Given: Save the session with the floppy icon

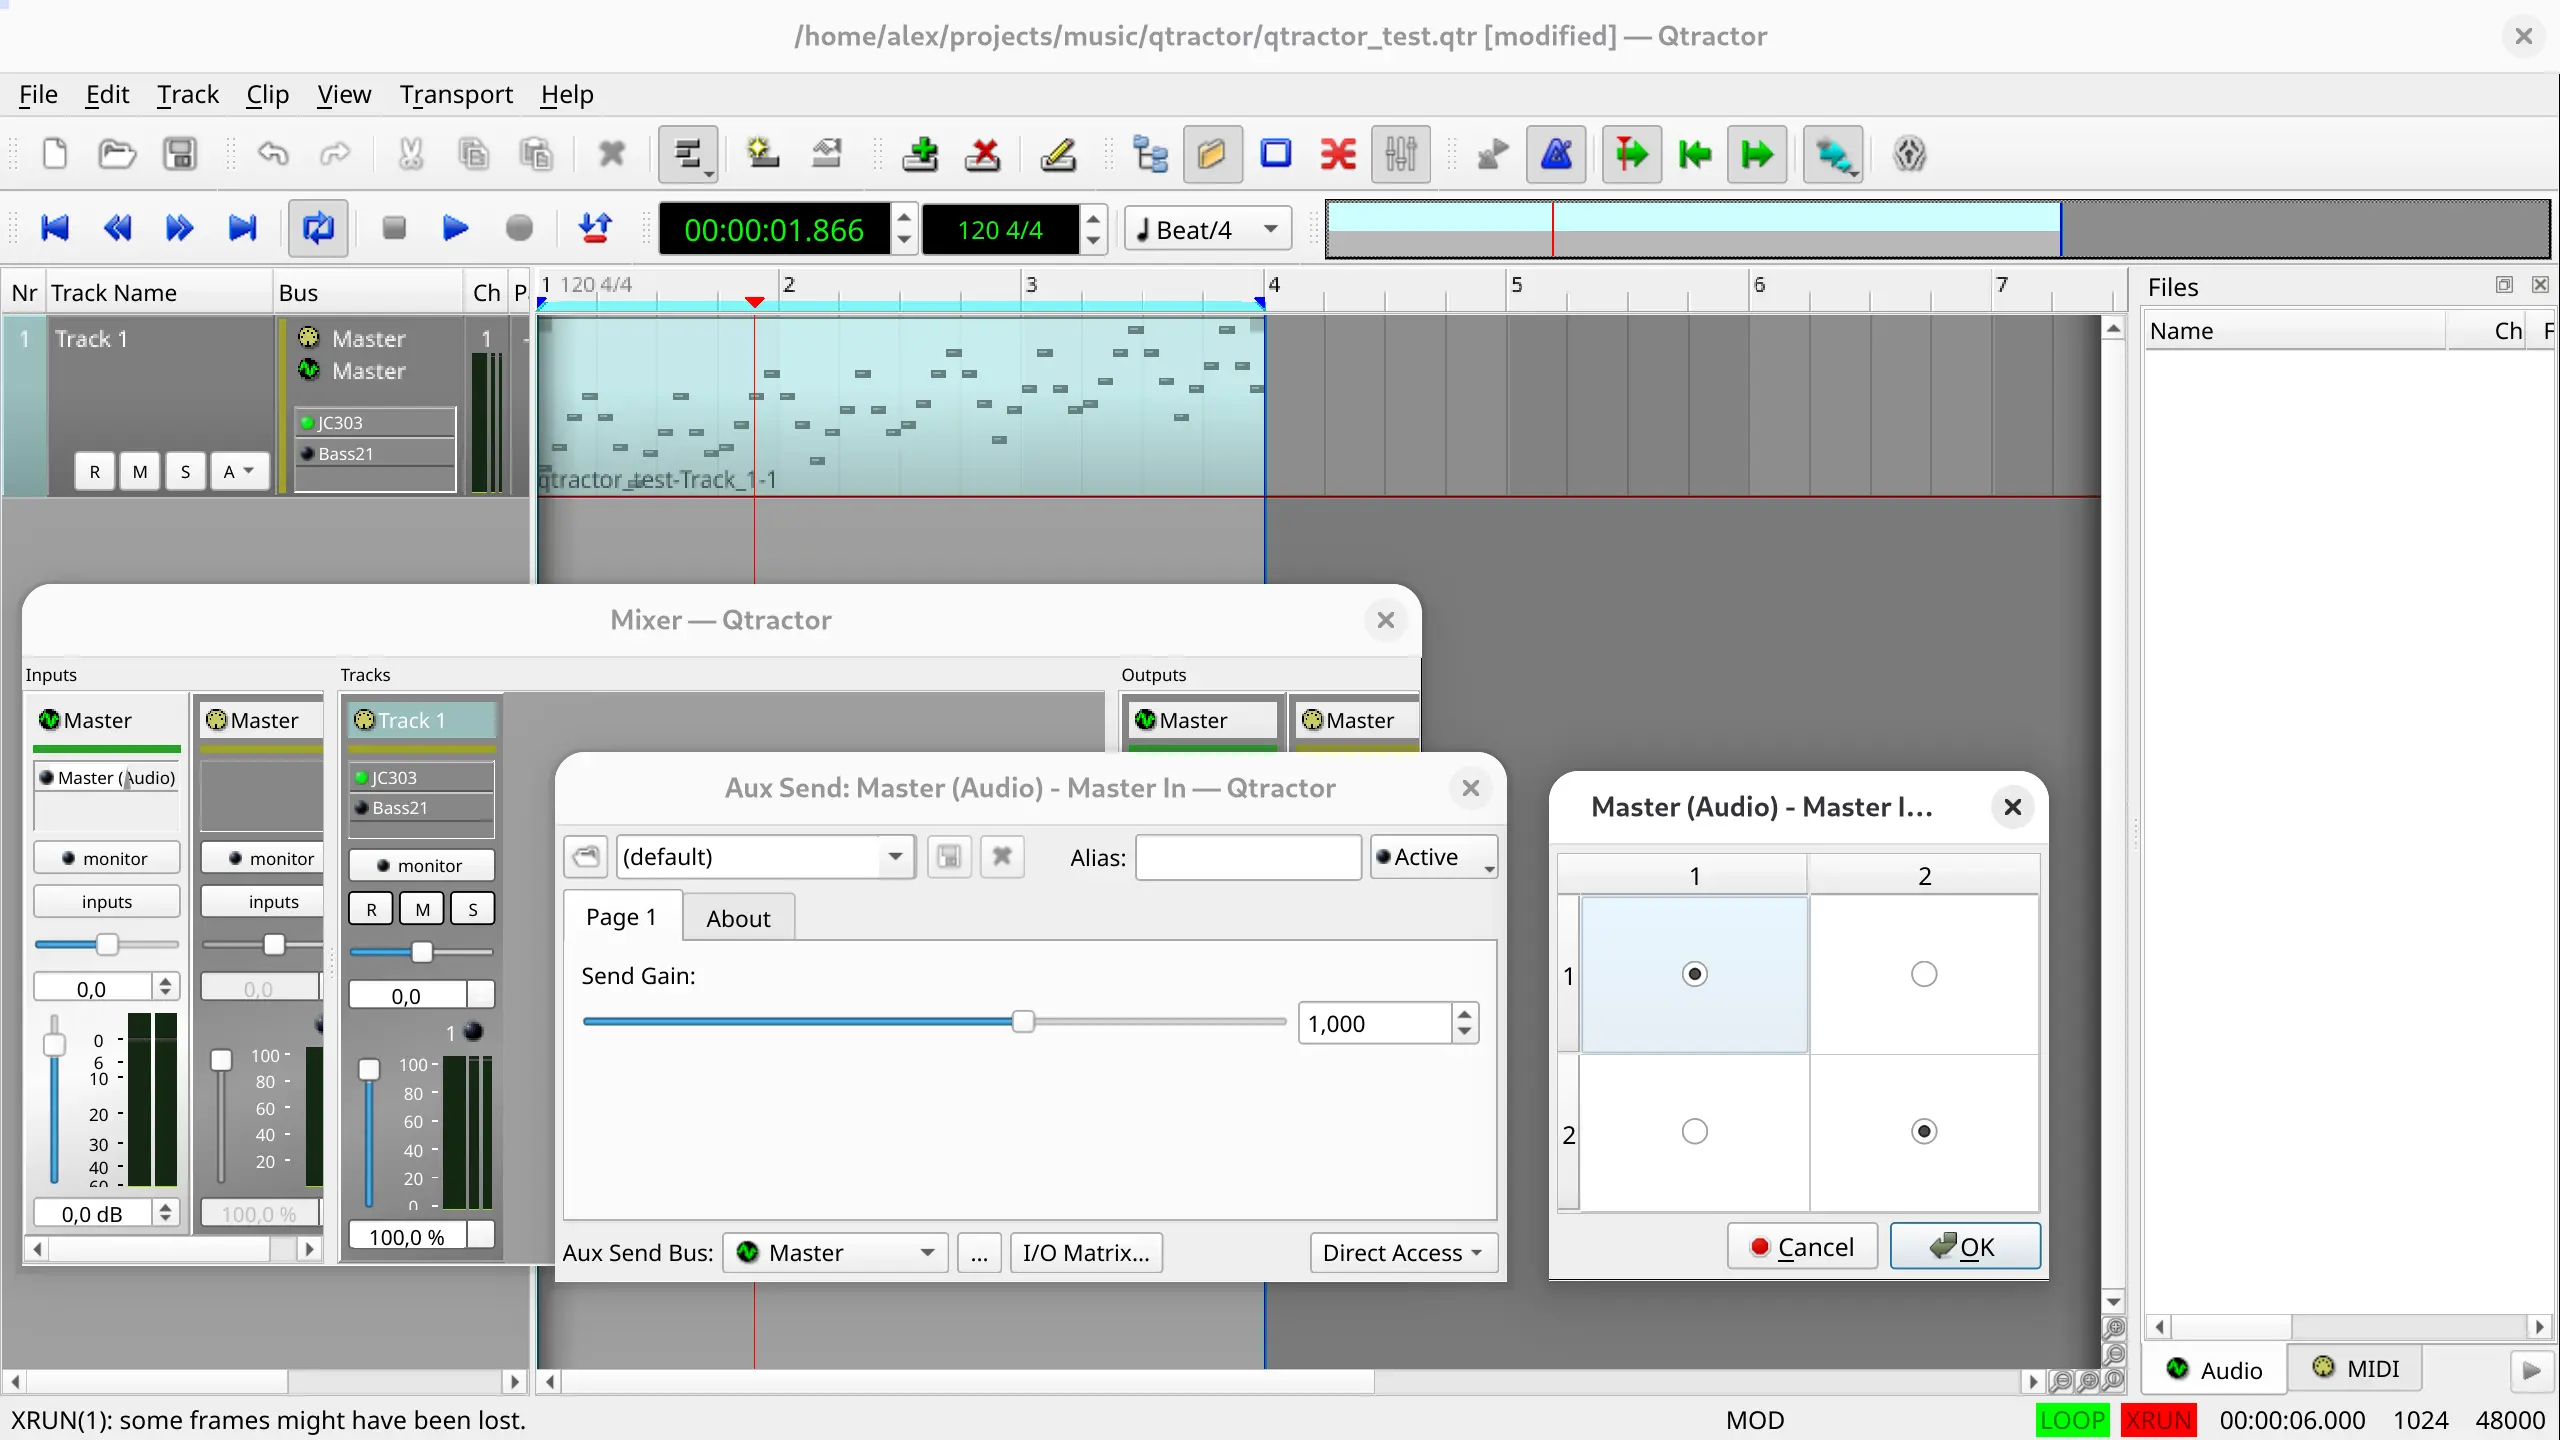Looking at the screenshot, I should (180, 154).
